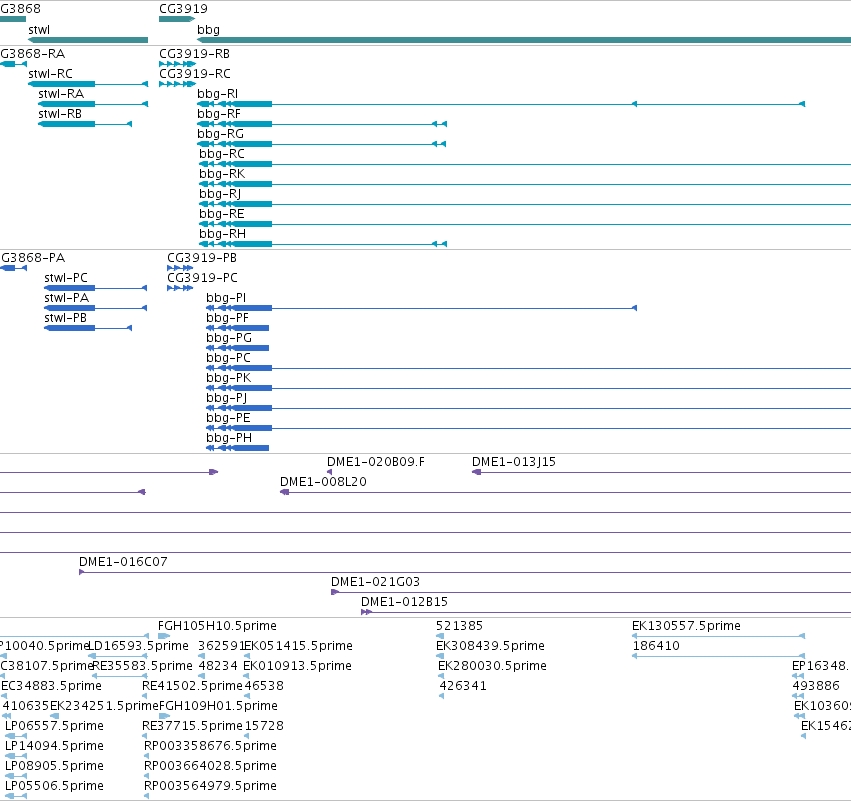Click the bbg-RK transcript label
This screenshot has height=801, width=851.
coord(222,174)
